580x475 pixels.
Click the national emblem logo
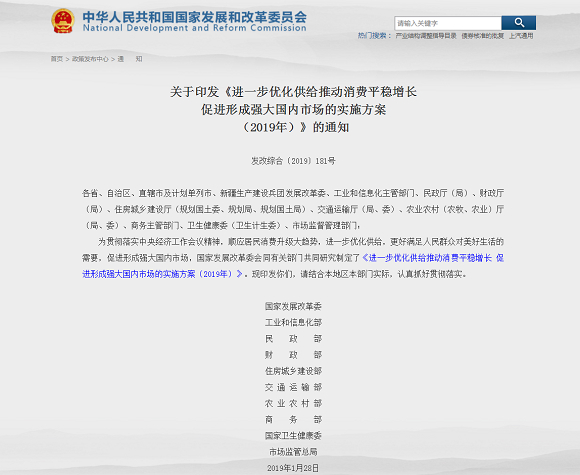[x=63, y=21]
